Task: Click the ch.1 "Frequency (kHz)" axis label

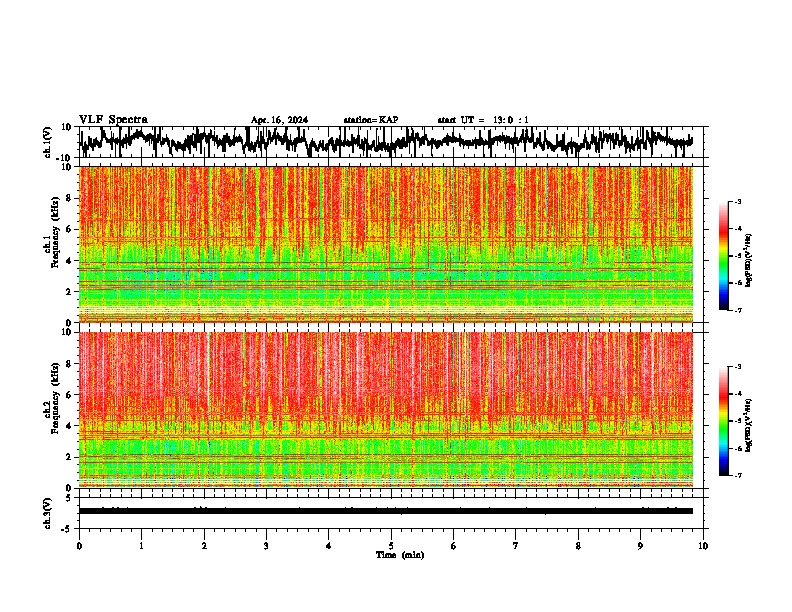Action: (x=55, y=233)
